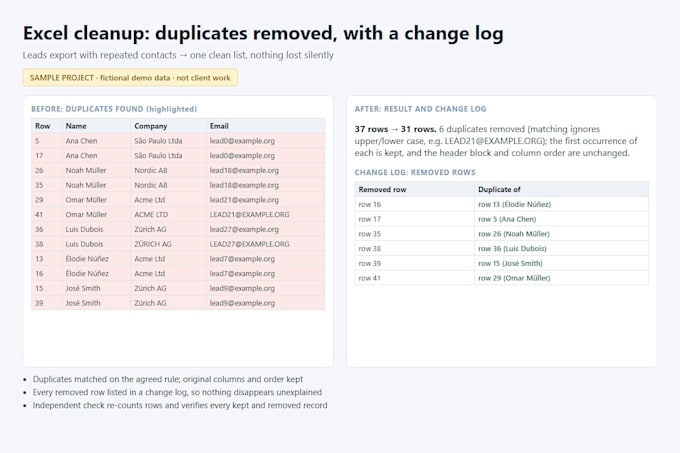Click the 'CHANGE LOG: REMOVED ROWS' heading

pos(415,173)
